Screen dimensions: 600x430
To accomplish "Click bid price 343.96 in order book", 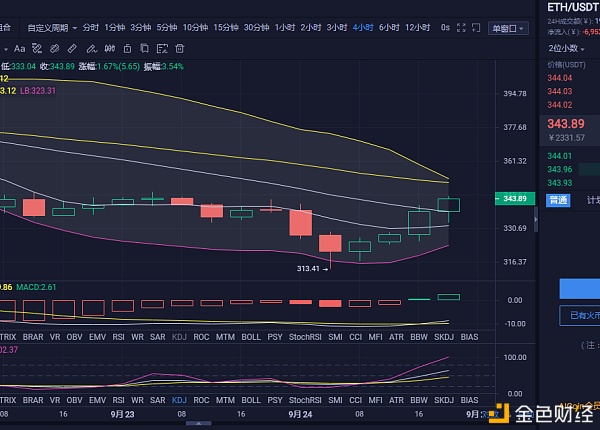I will tap(559, 169).
